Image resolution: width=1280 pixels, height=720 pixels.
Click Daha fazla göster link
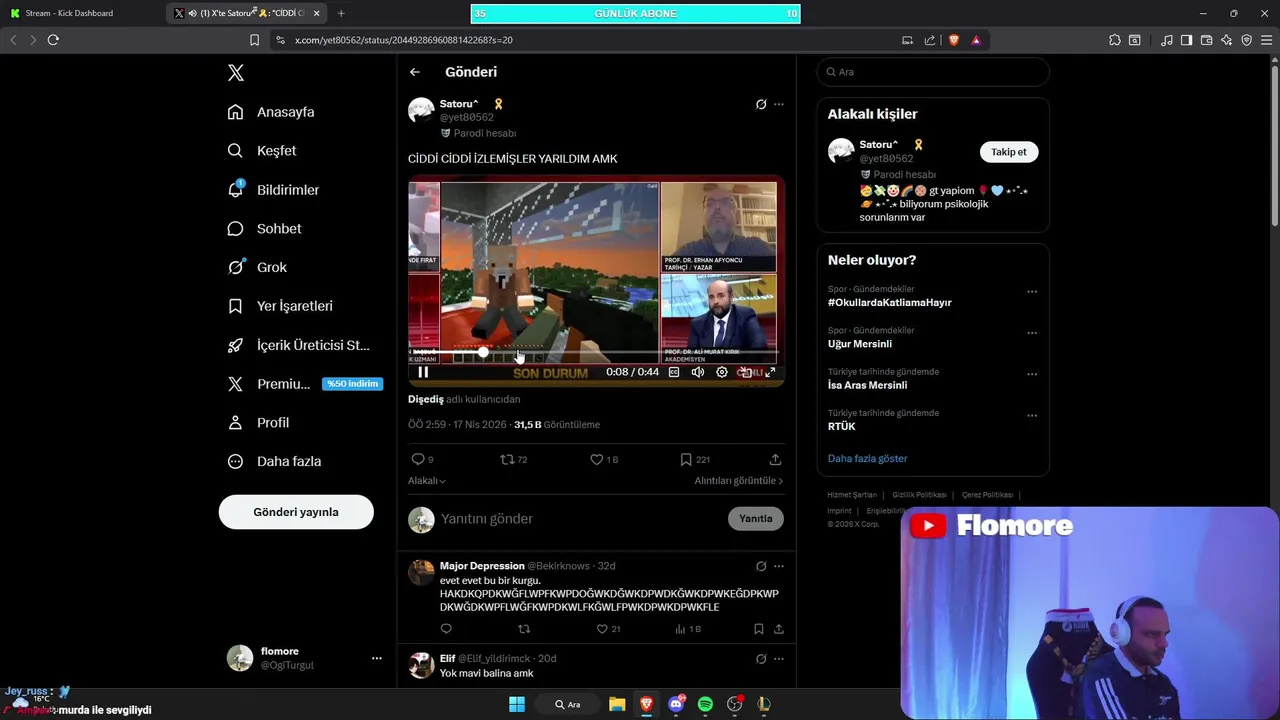coord(867,458)
